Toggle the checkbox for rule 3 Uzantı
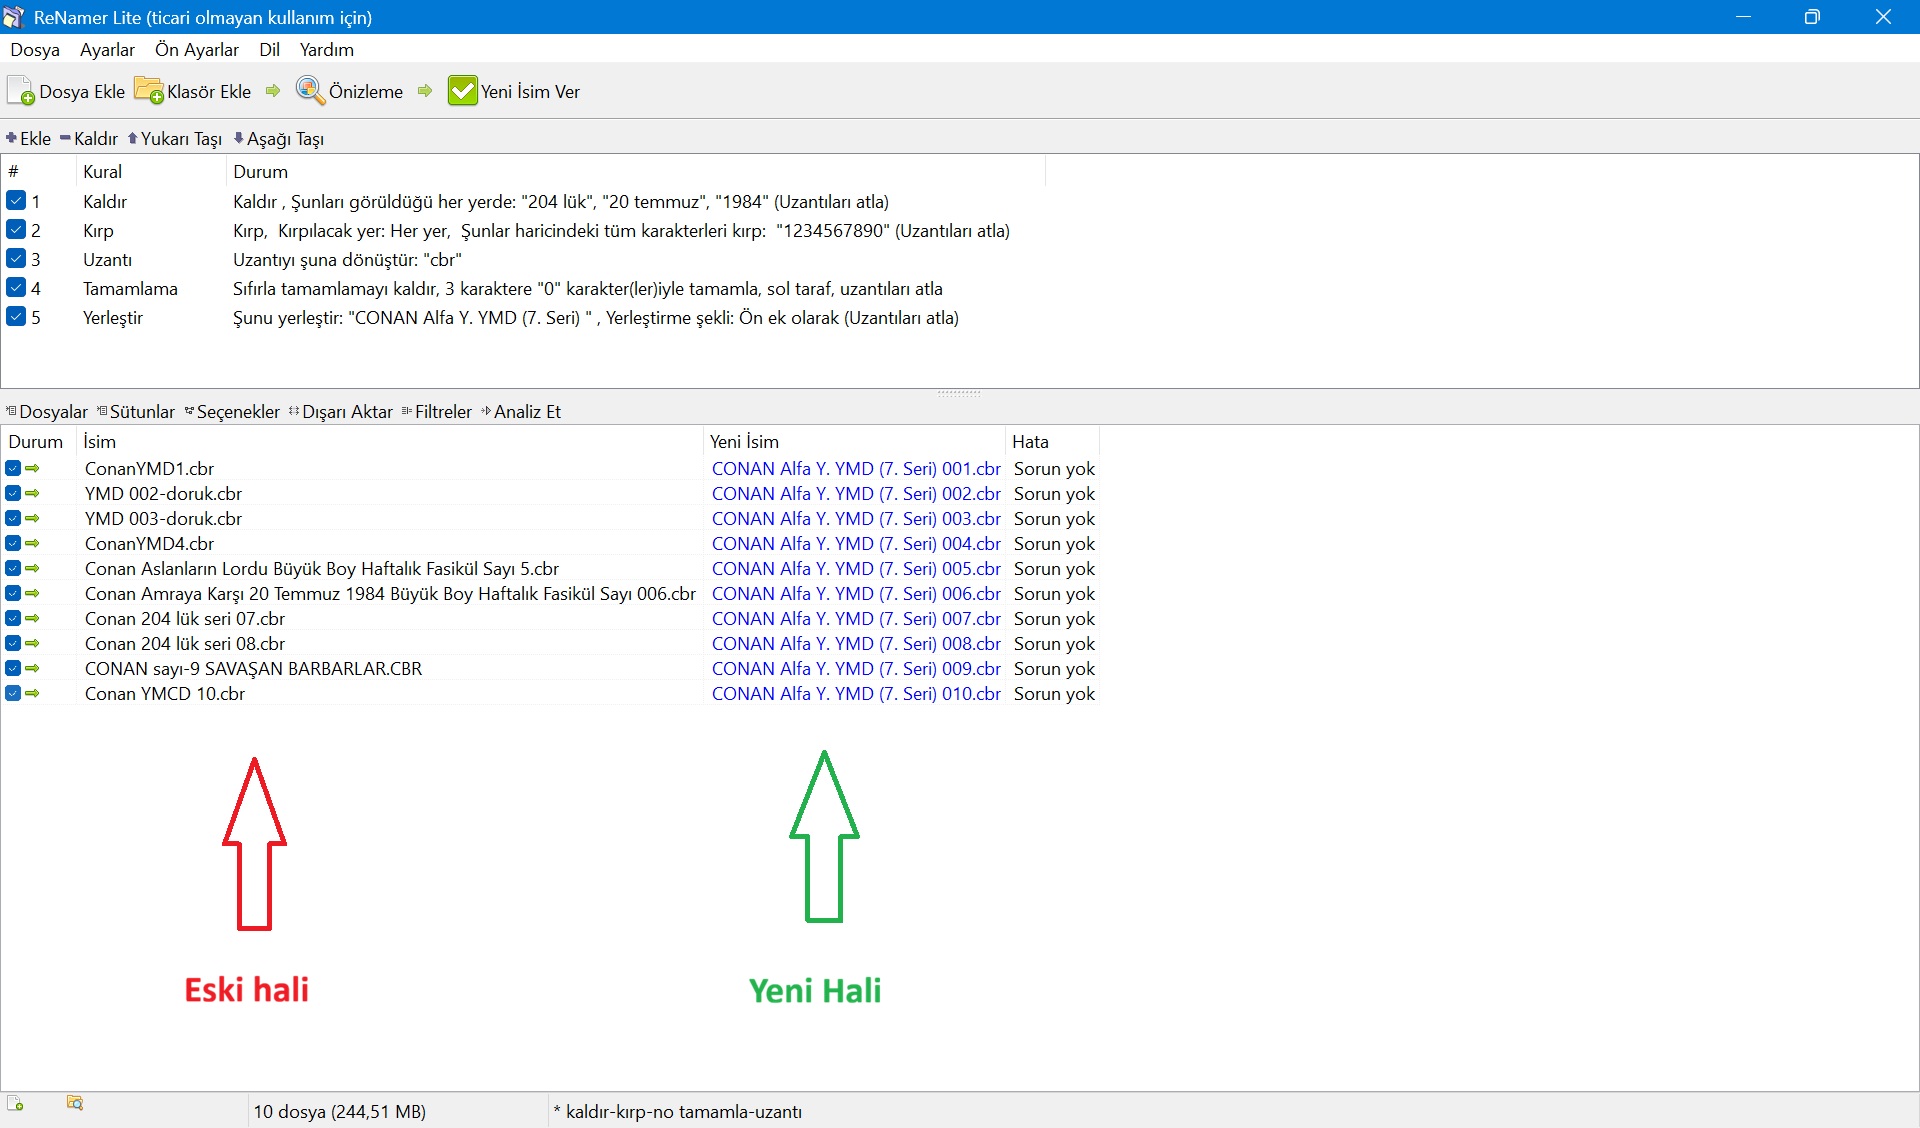The width and height of the screenshot is (1920, 1128). pos(16,259)
